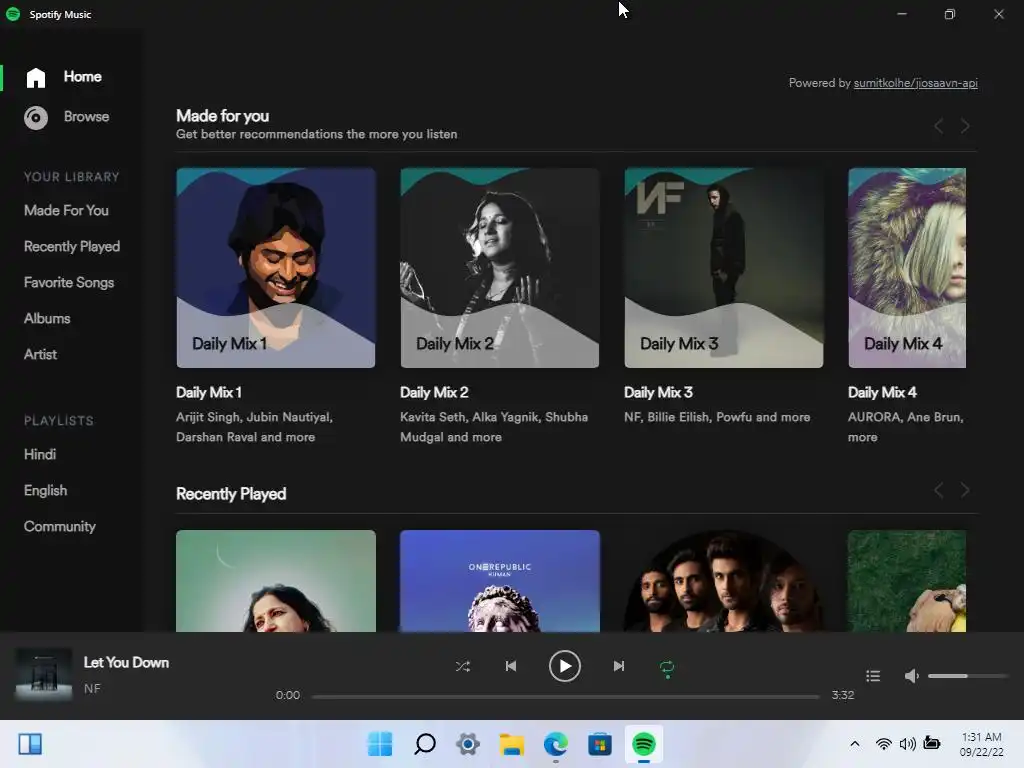Open the clock and date flyout
The width and height of the screenshot is (1024, 768).
pyautogui.click(x=982, y=744)
